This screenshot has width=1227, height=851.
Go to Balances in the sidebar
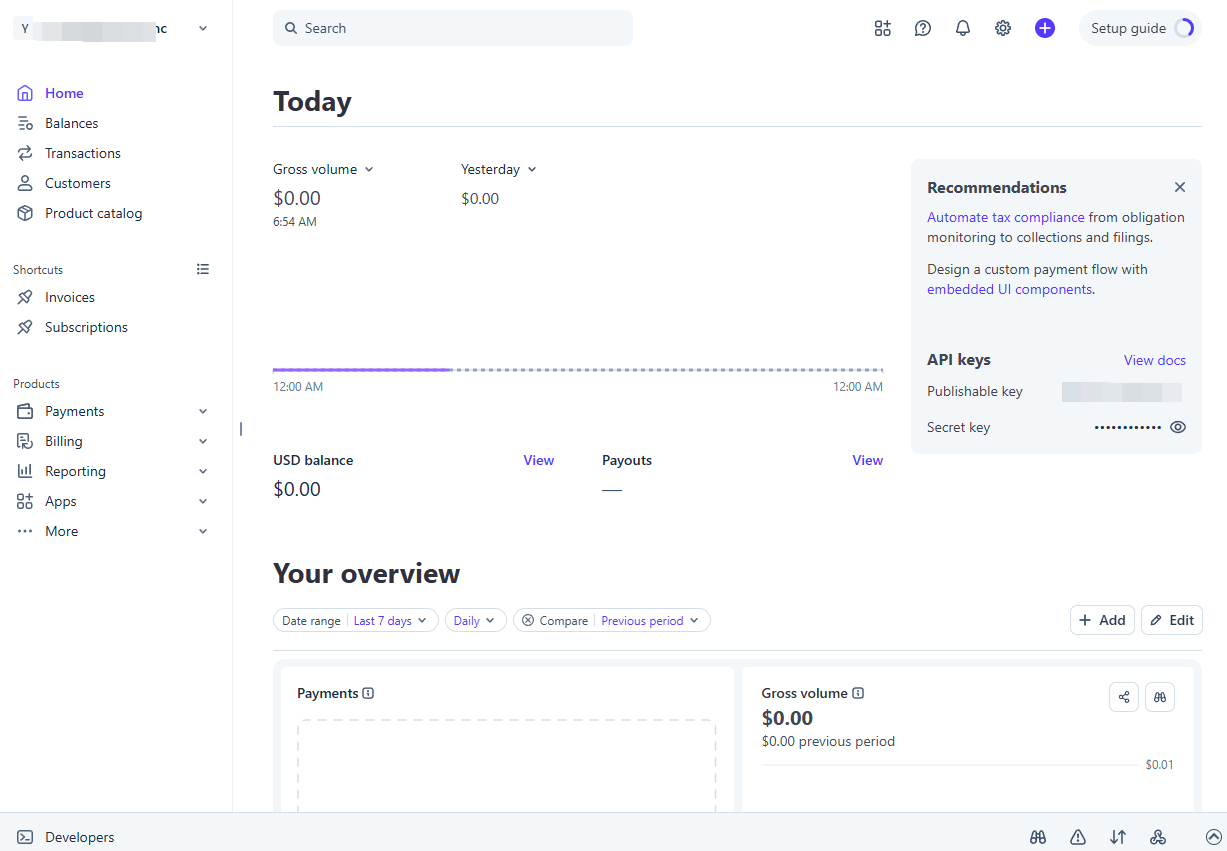pyautogui.click(x=71, y=123)
